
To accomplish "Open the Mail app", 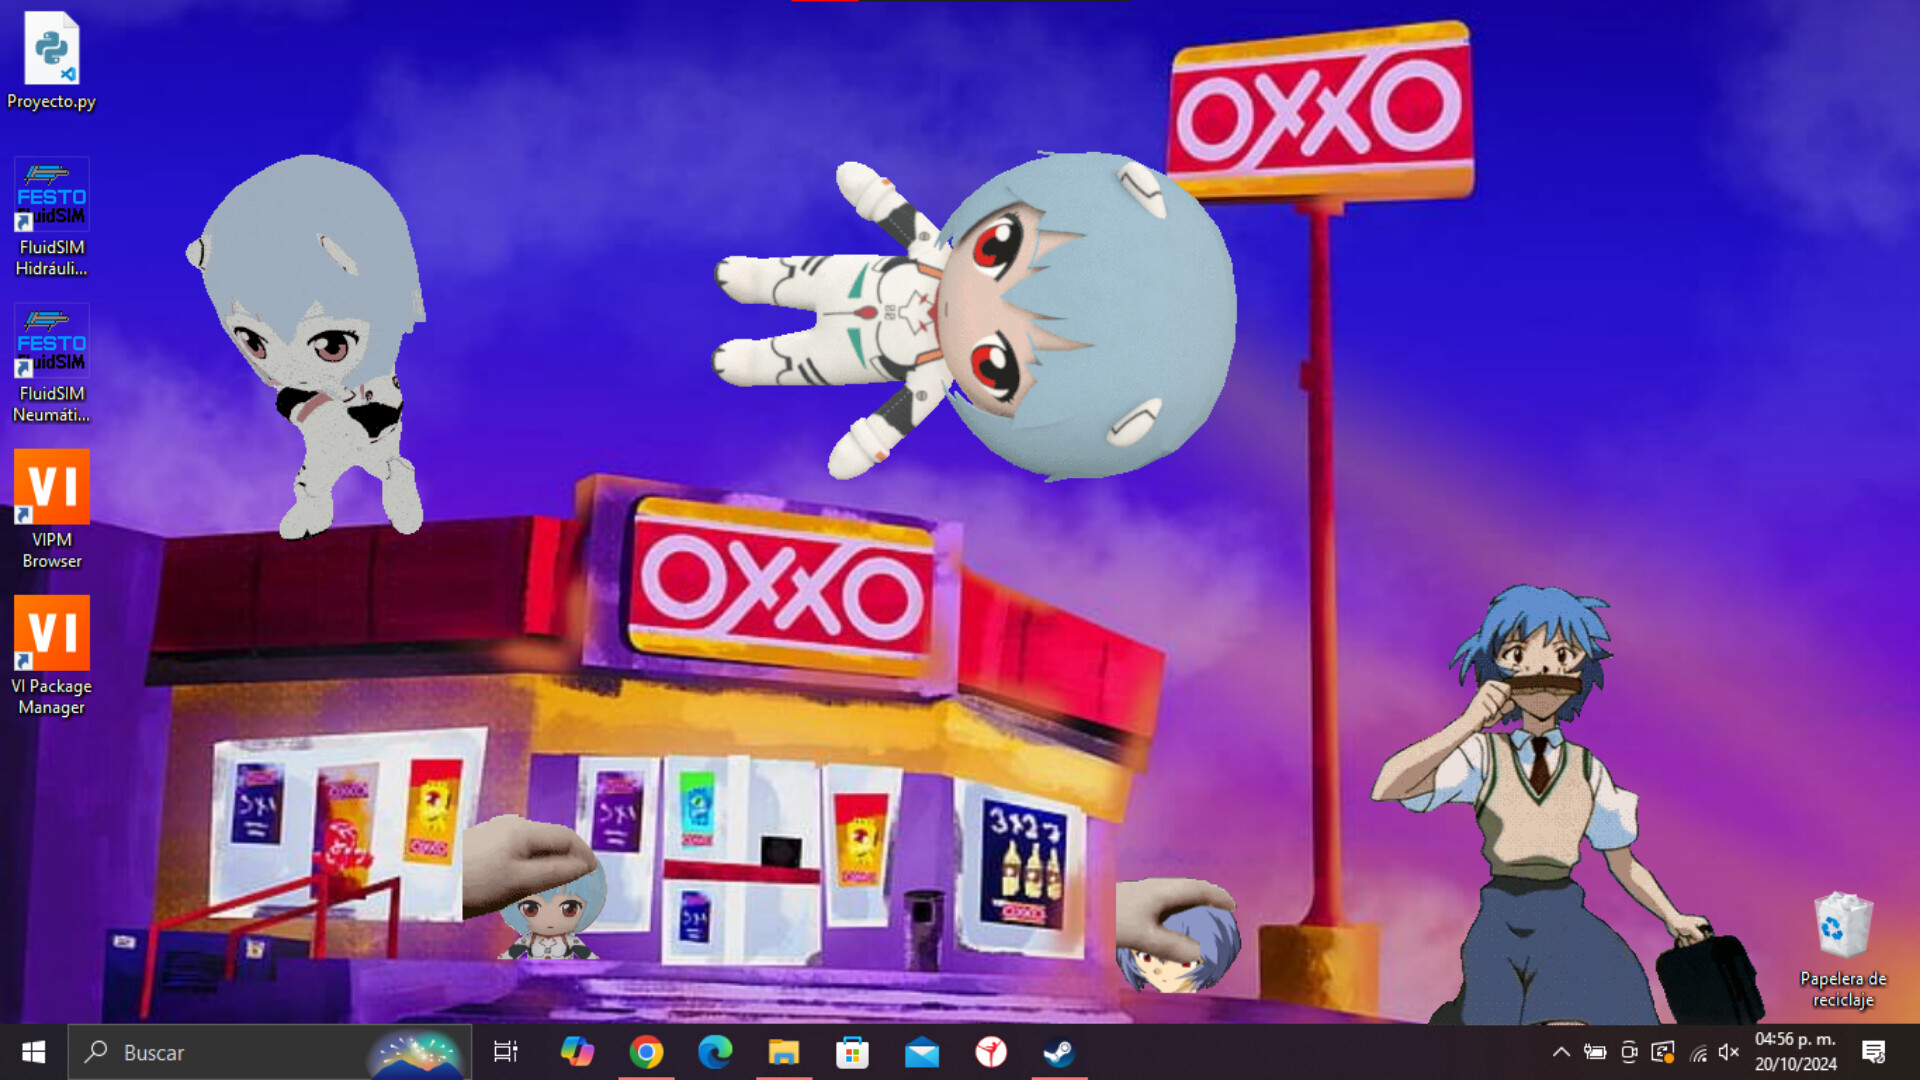I will coord(920,1052).
